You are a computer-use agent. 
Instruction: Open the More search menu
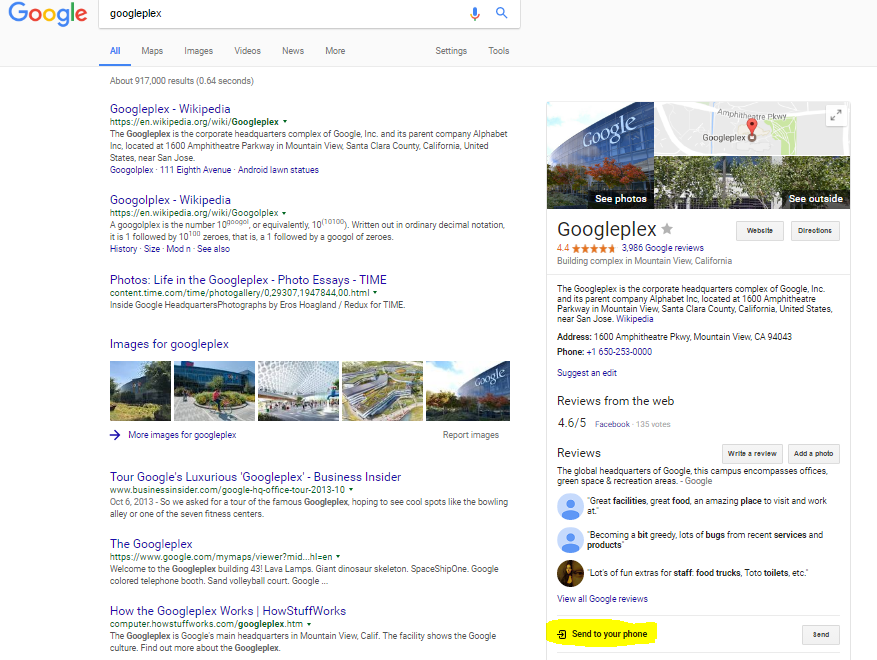(335, 51)
